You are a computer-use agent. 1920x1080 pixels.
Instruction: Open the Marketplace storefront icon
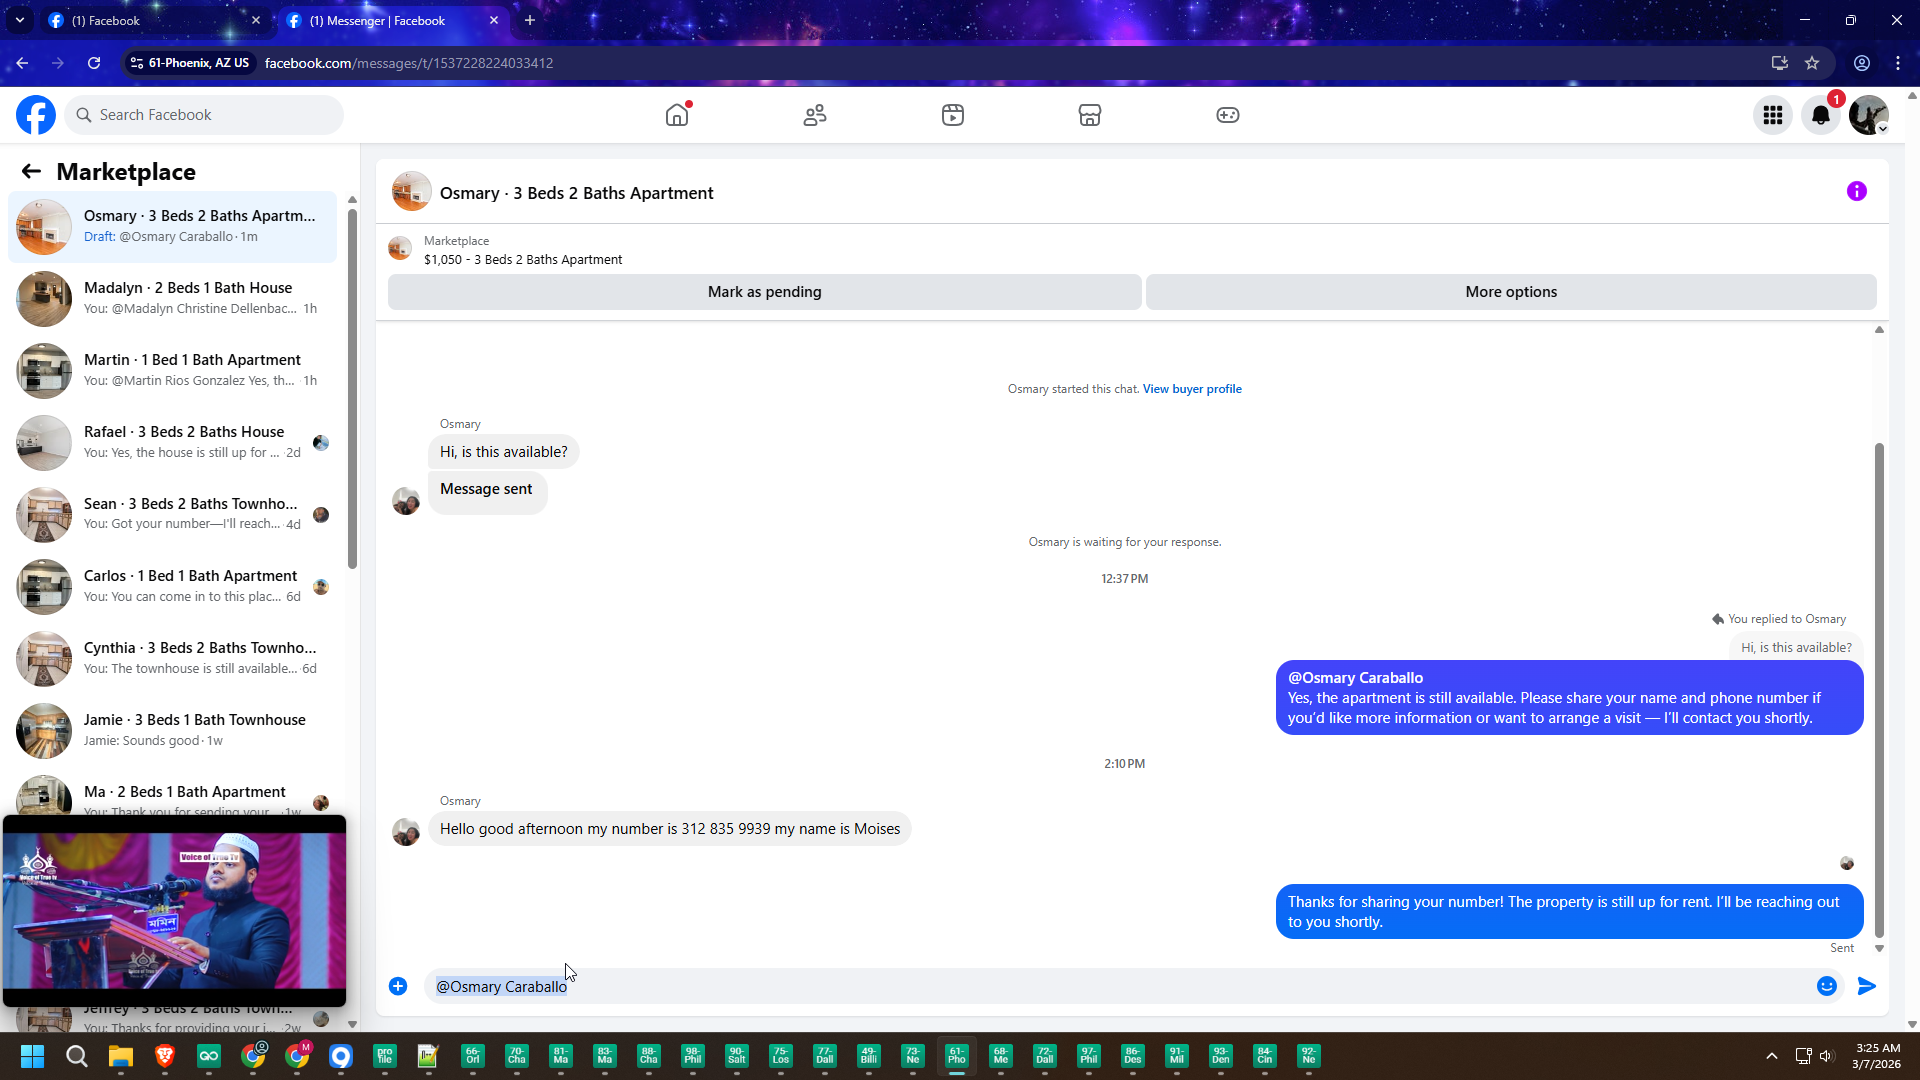(x=1090, y=115)
